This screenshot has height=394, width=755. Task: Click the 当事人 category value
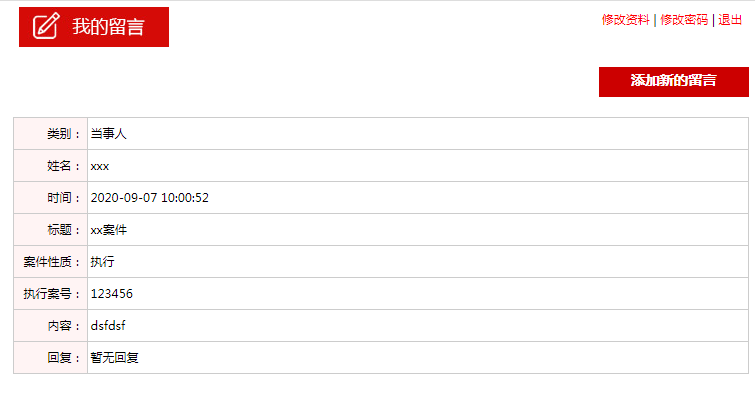click(x=108, y=134)
